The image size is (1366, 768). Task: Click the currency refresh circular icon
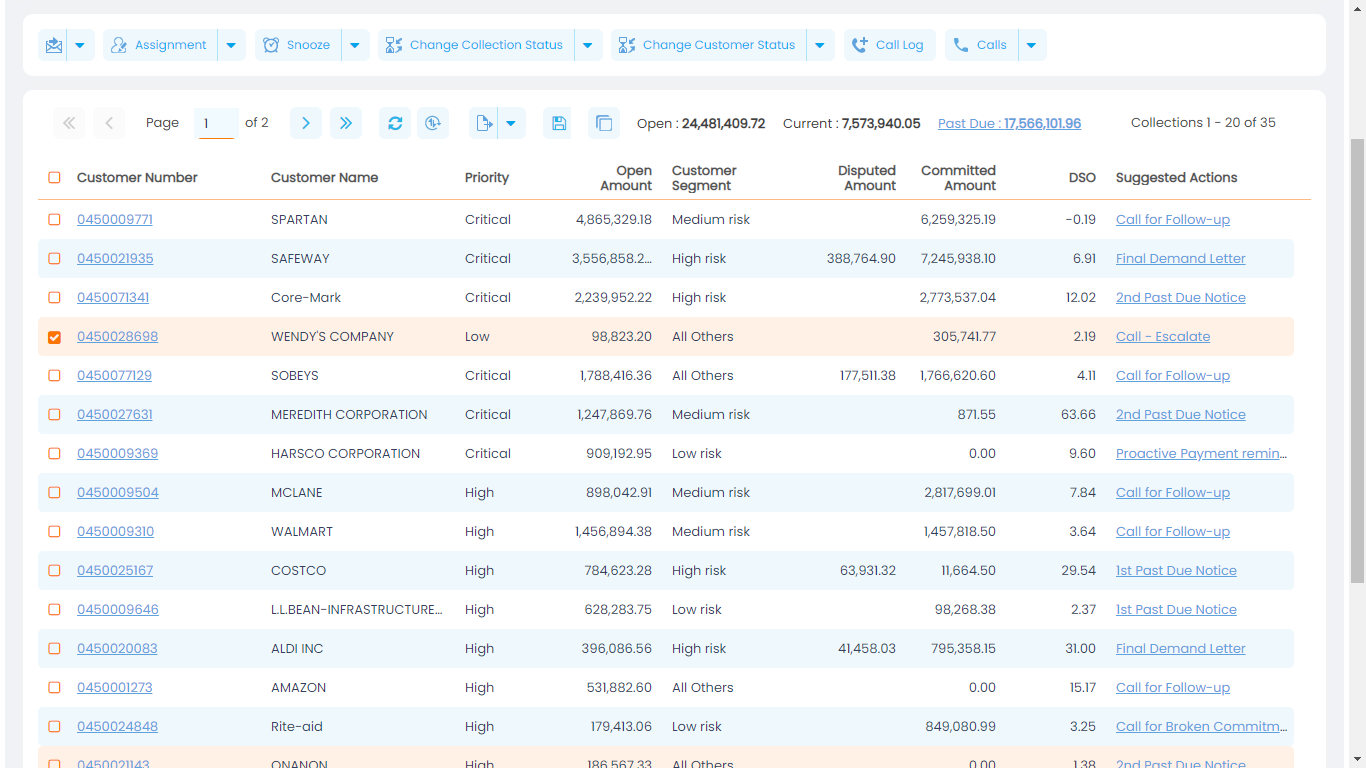pos(433,123)
